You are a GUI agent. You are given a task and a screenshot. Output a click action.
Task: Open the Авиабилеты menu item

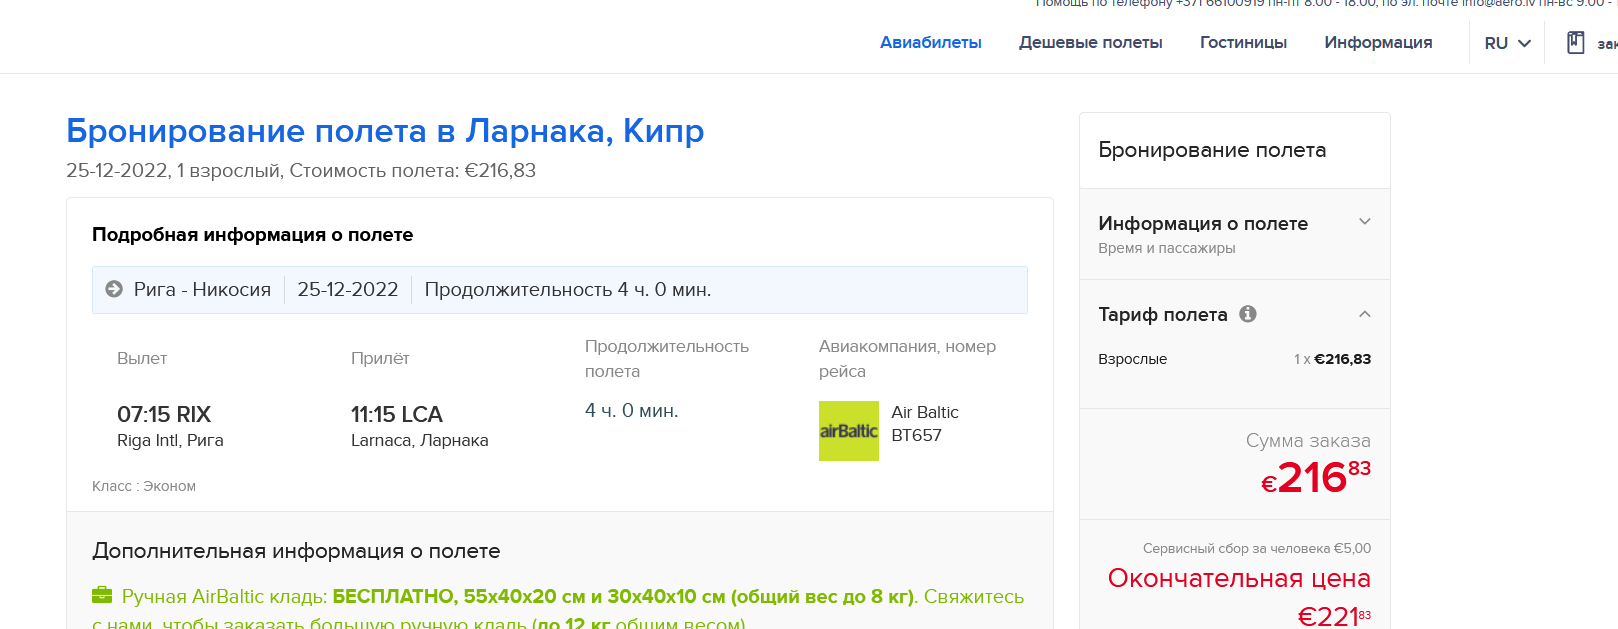[x=930, y=42]
